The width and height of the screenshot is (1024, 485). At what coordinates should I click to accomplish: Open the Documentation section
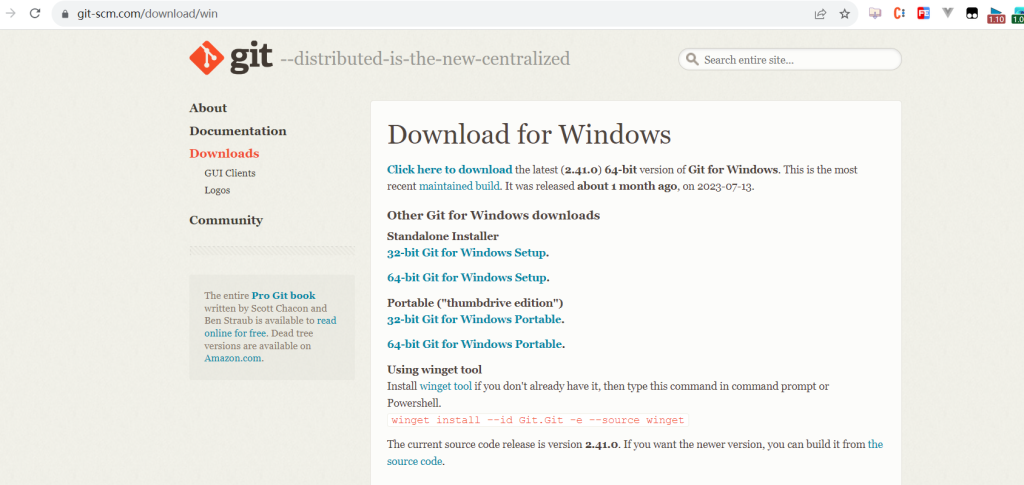tap(238, 131)
